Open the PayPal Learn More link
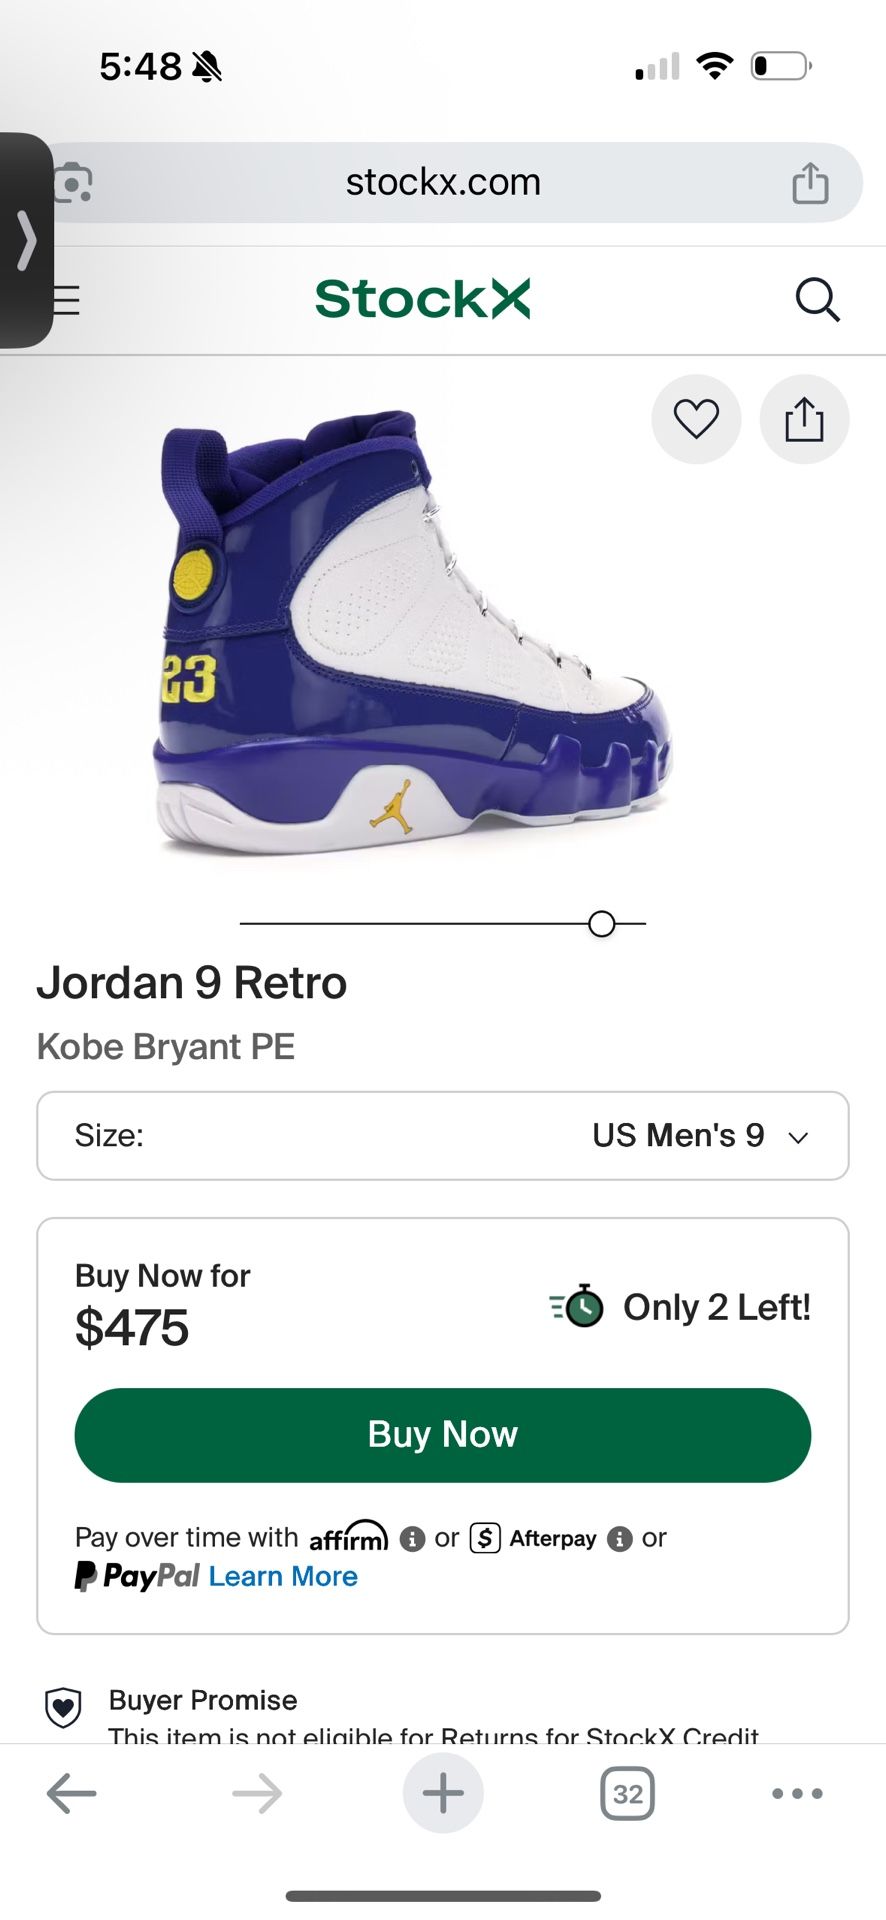 point(283,1577)
